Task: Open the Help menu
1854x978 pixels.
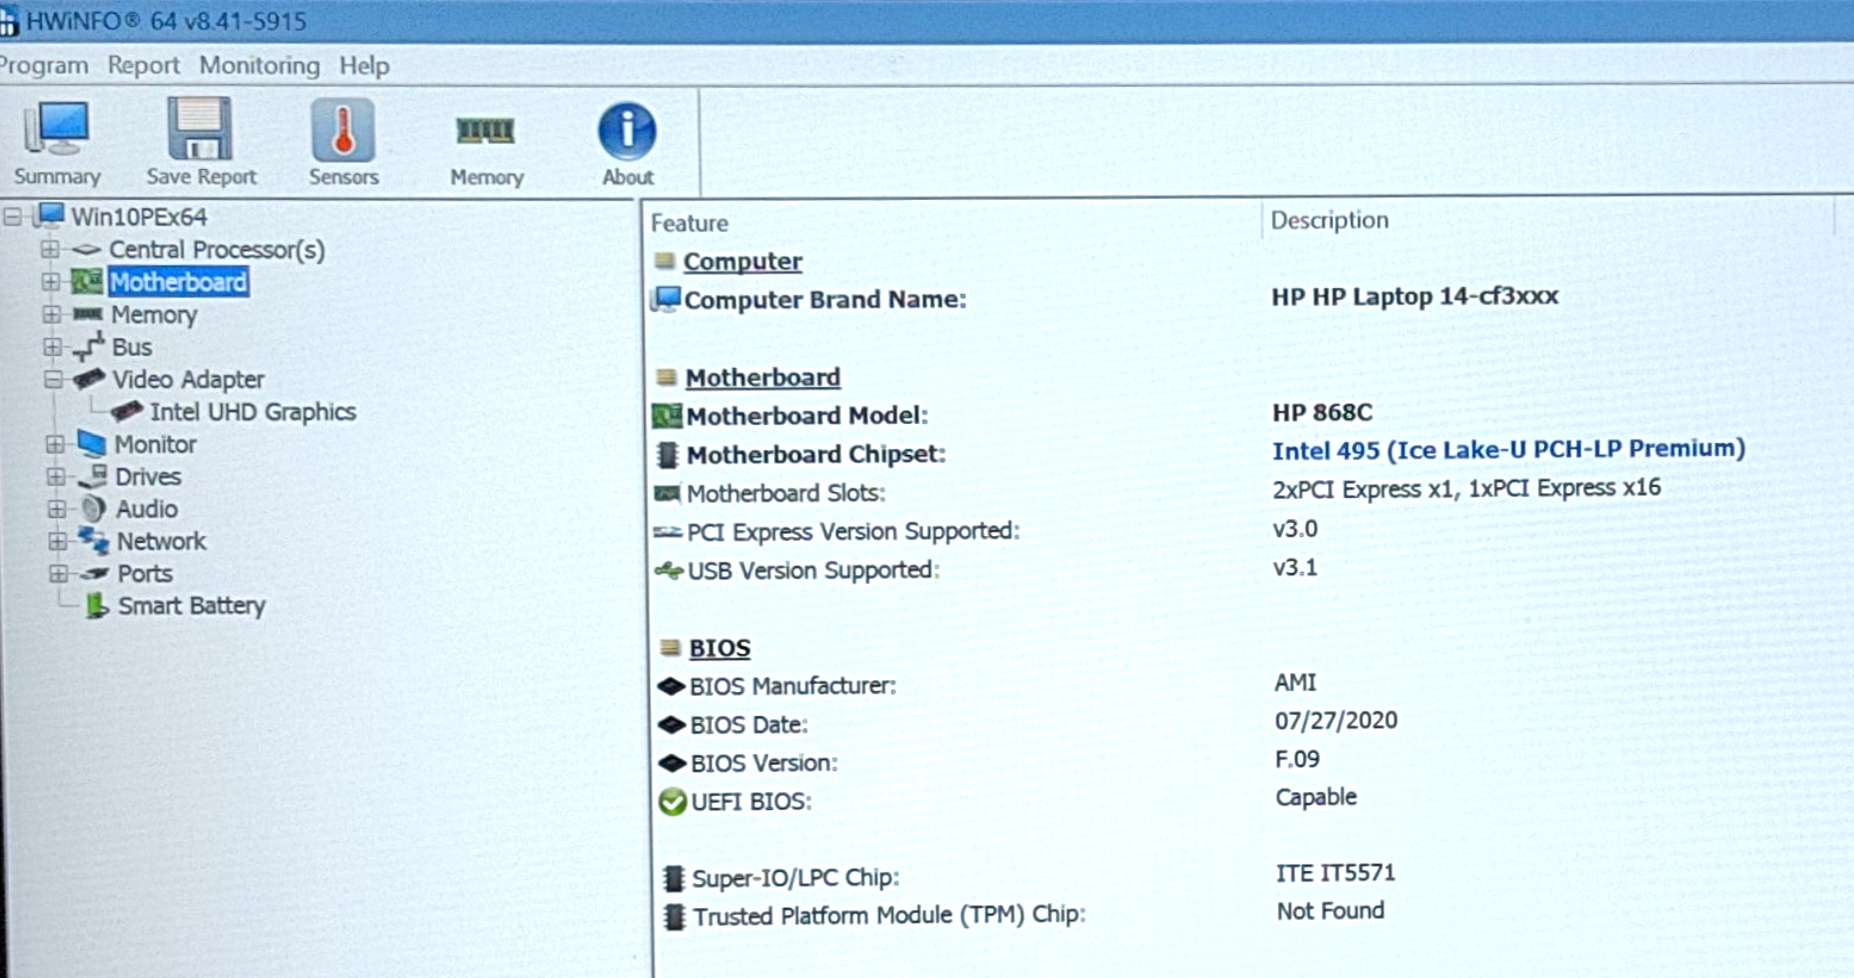Action: [x=364, y=66]
